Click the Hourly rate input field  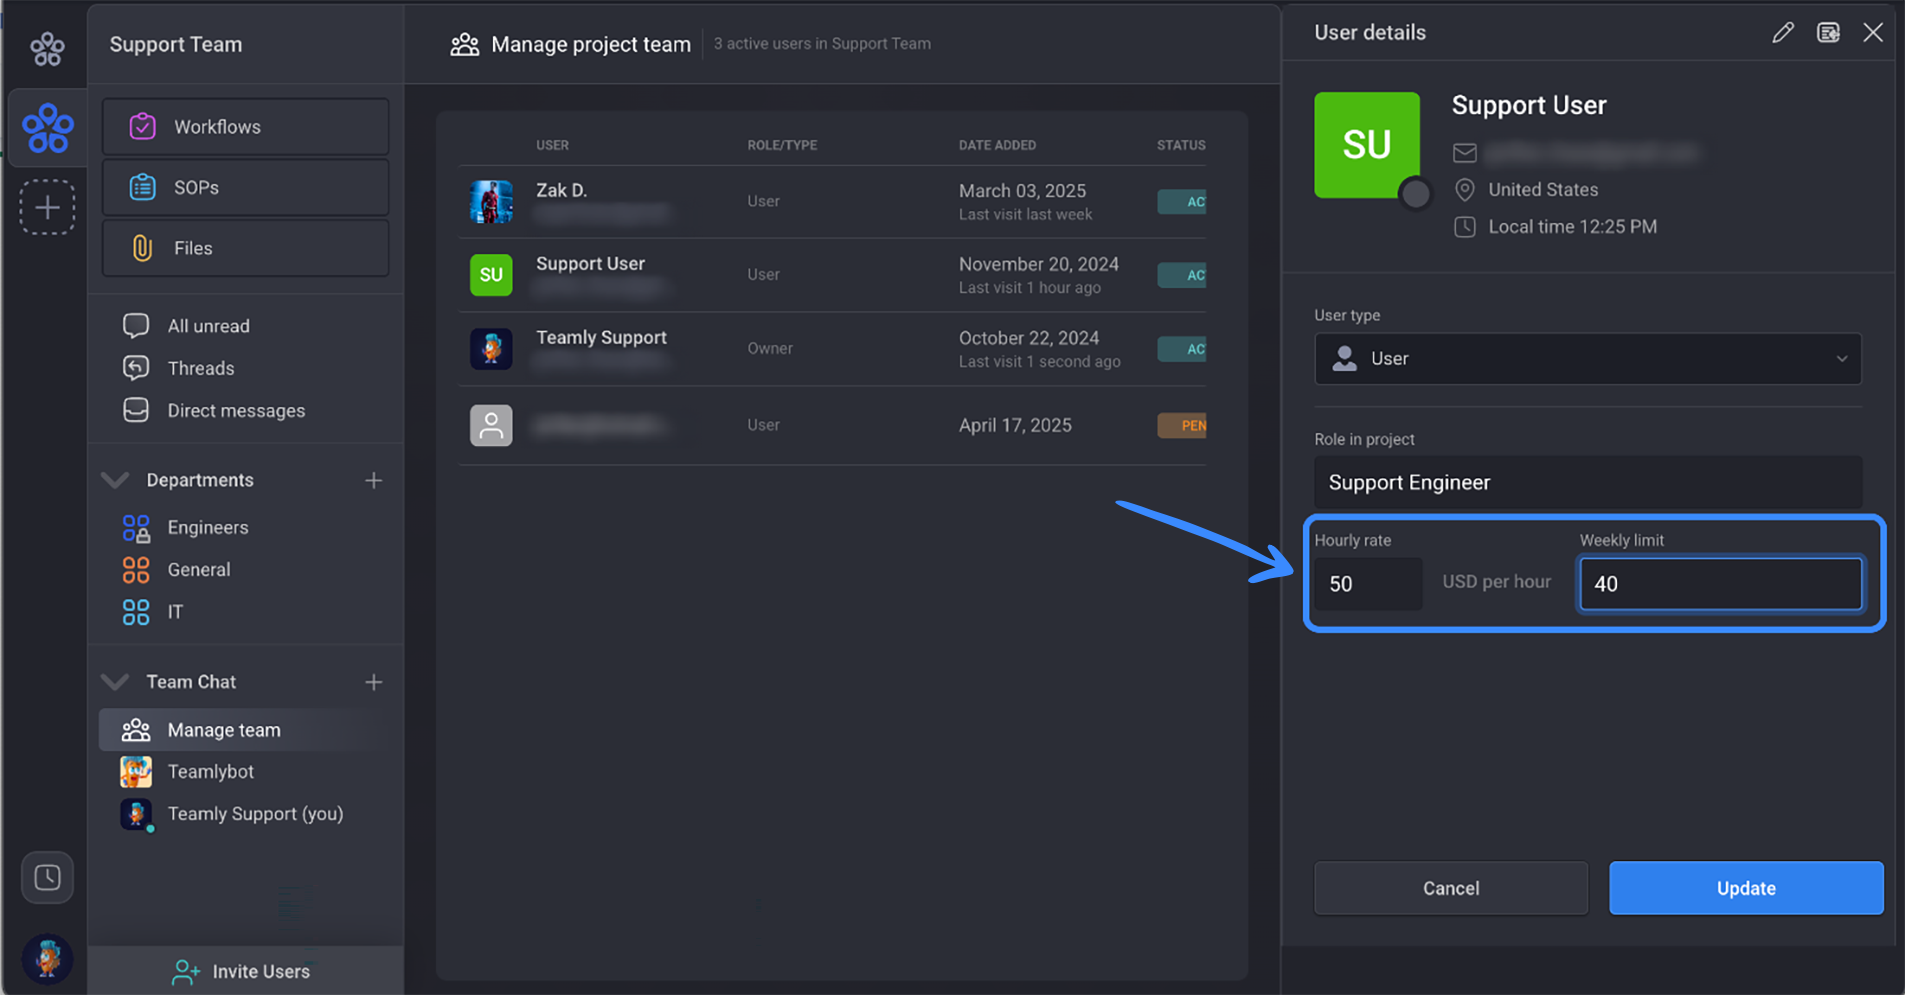tap(1368, 584)
